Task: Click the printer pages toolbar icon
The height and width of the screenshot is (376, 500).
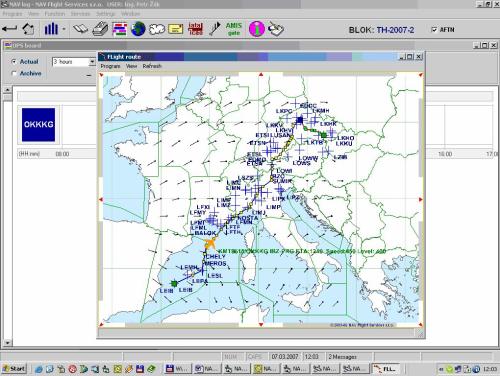Action: pos(100,29)
